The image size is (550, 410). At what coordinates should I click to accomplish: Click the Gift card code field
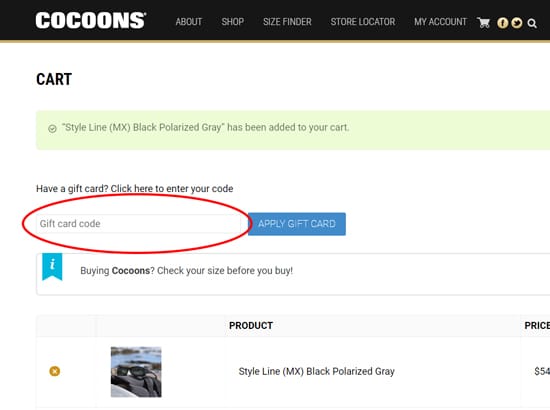[138, 224]
